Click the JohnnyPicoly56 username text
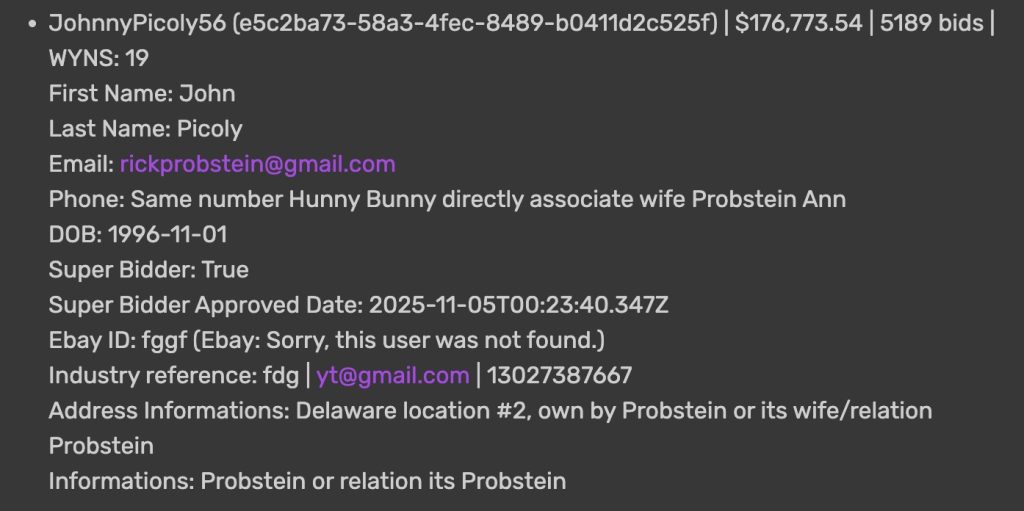The width and height of the screenshot is (1024, 511). click(x=137, y=23)
